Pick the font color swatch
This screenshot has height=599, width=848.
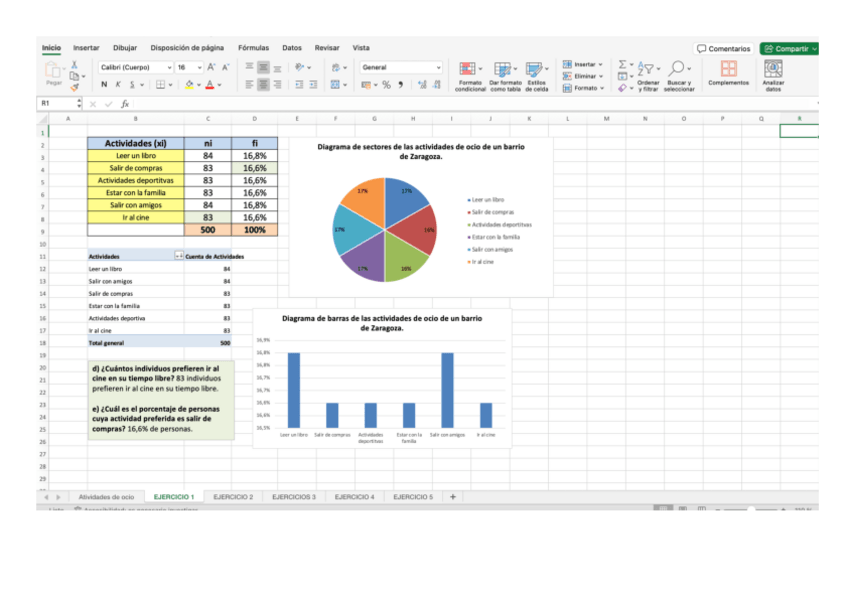[209, 85]
